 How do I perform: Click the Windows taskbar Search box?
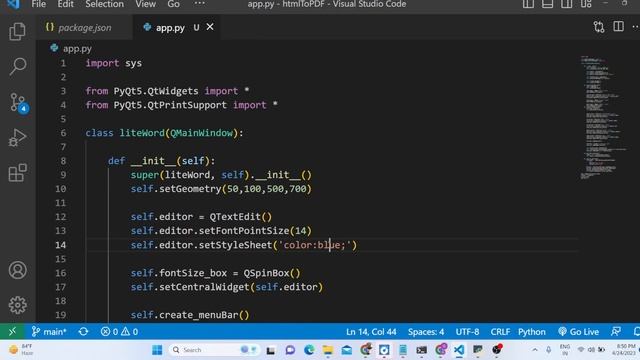213,350
